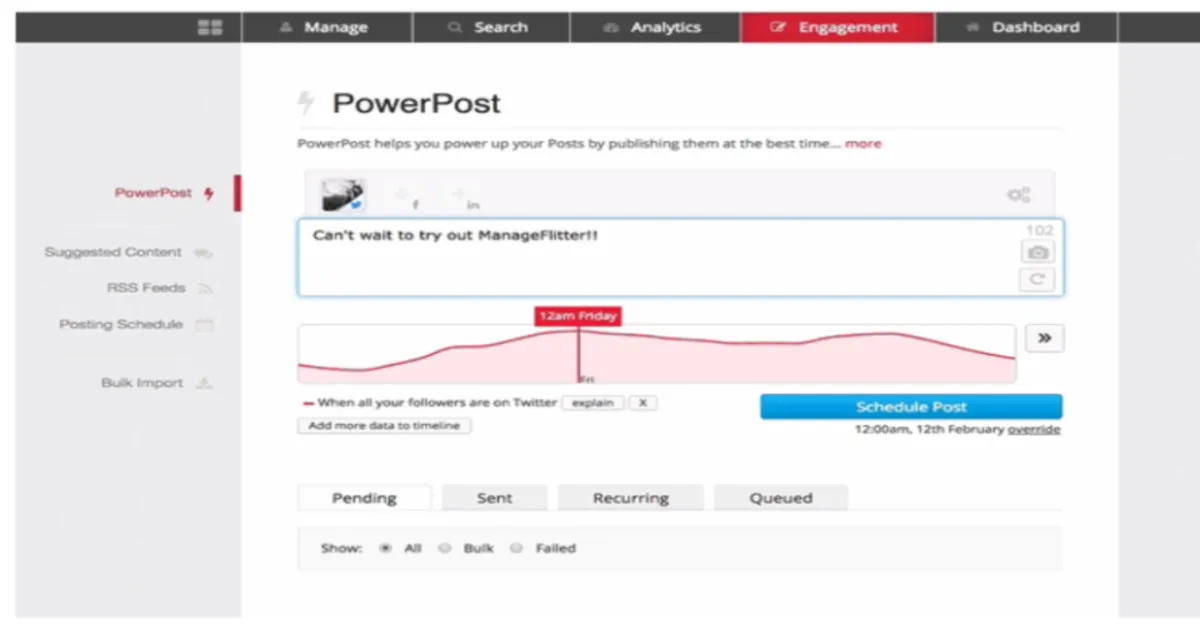Open the Analytics menu
The image size is (1200, 643).
[655, 28]
